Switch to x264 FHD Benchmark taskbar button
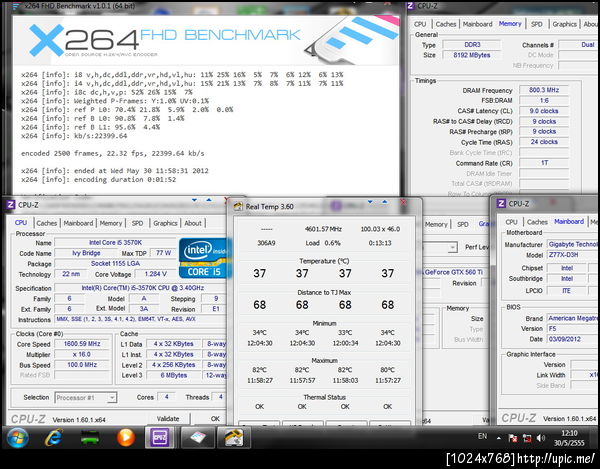This screenshot has width=600, height=469. click(x=197, y=437)
